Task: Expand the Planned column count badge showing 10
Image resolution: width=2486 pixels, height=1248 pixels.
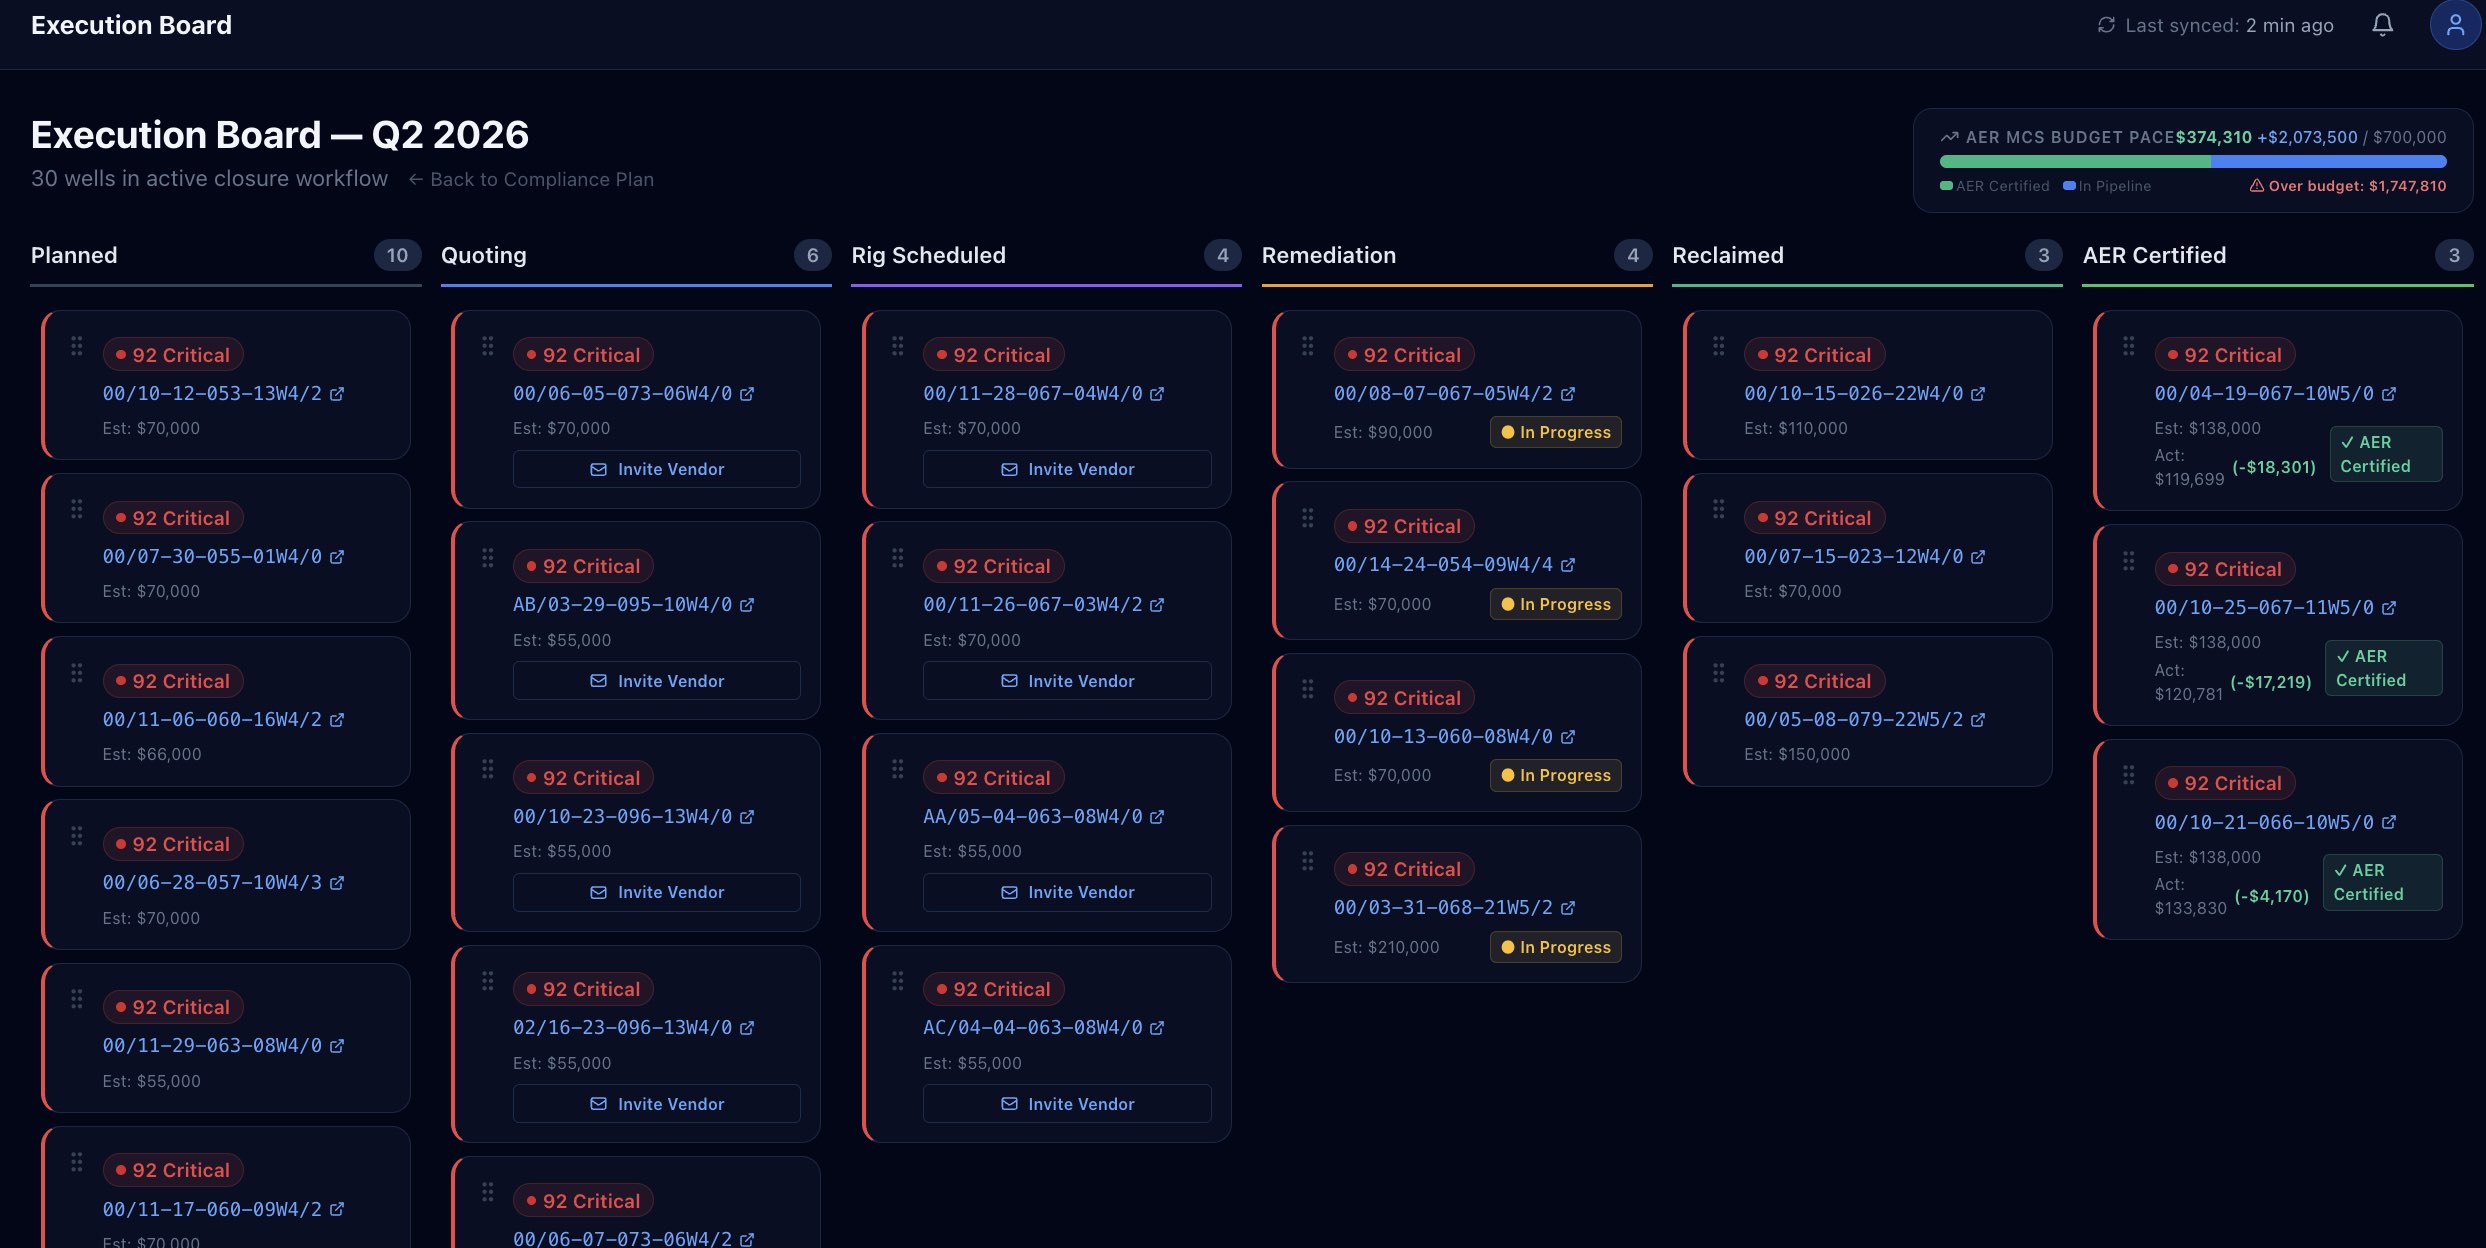Action: tap(397, 256)
